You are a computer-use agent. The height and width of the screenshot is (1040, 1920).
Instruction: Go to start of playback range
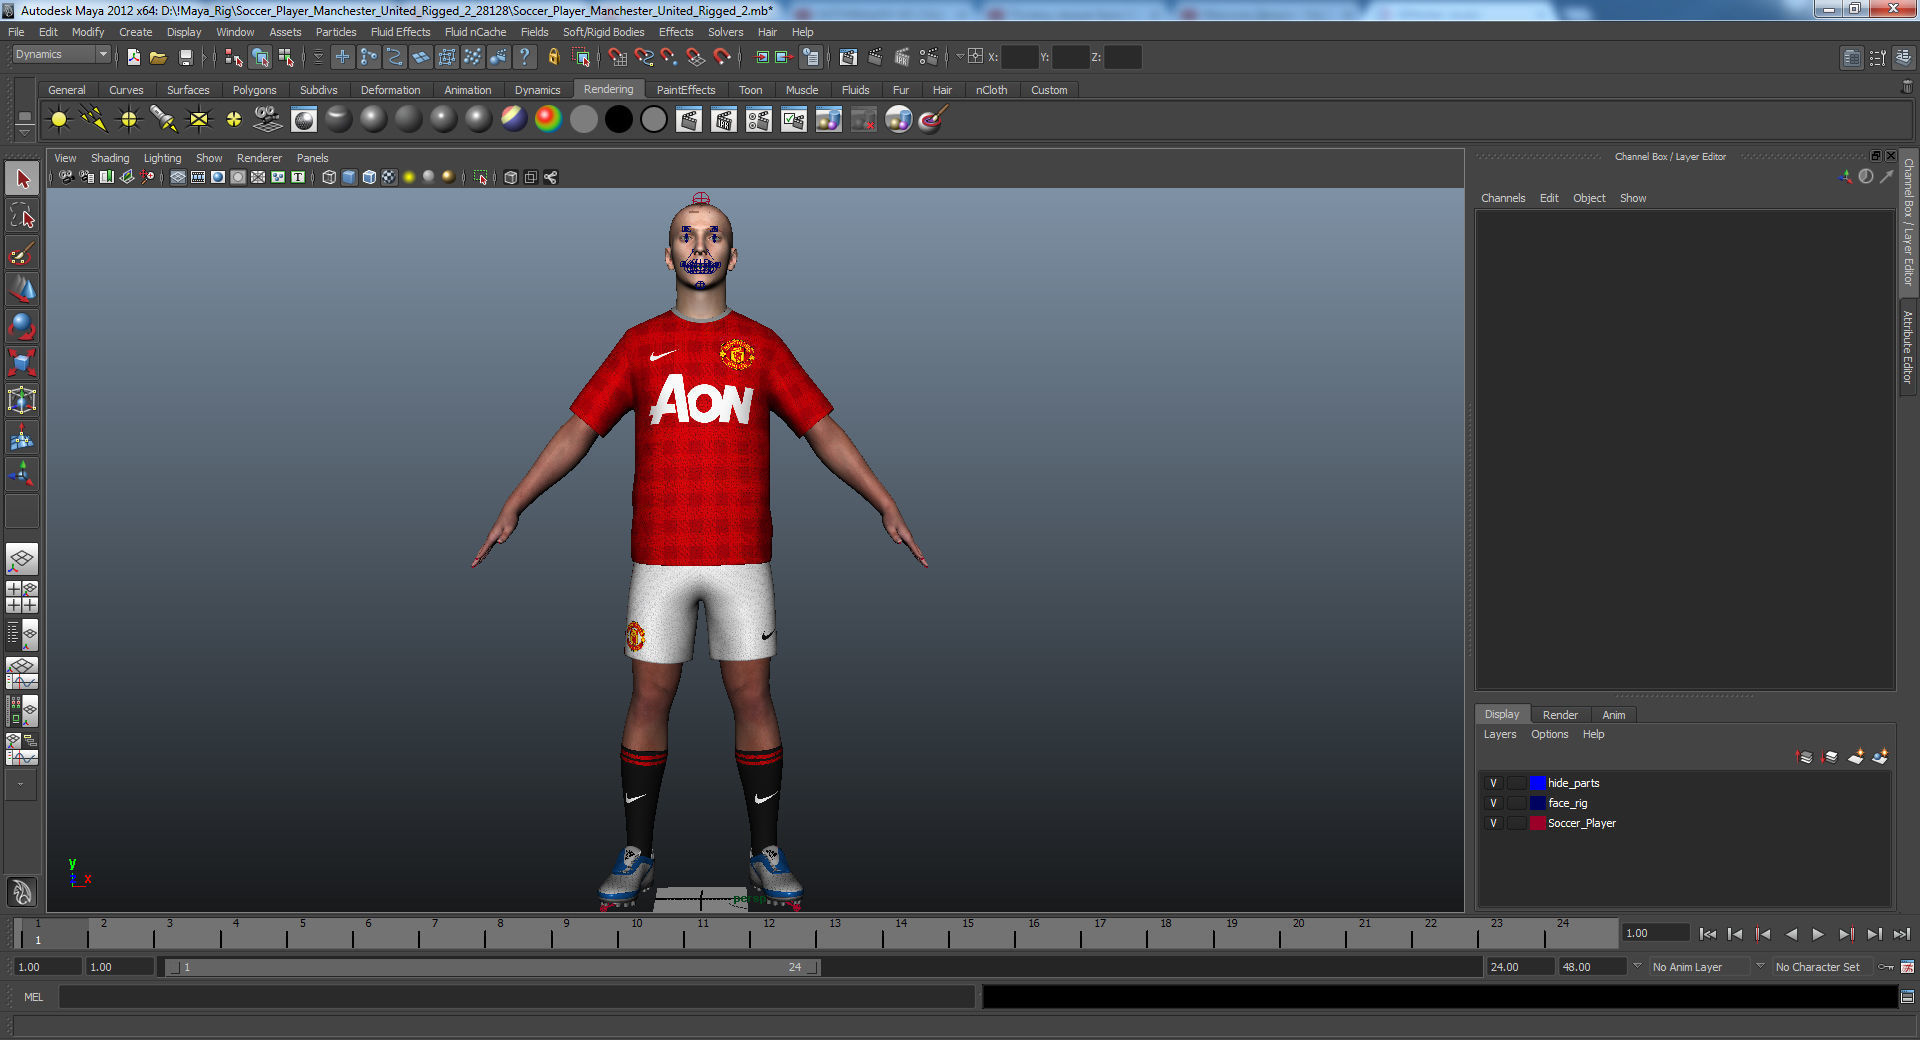1708,934
